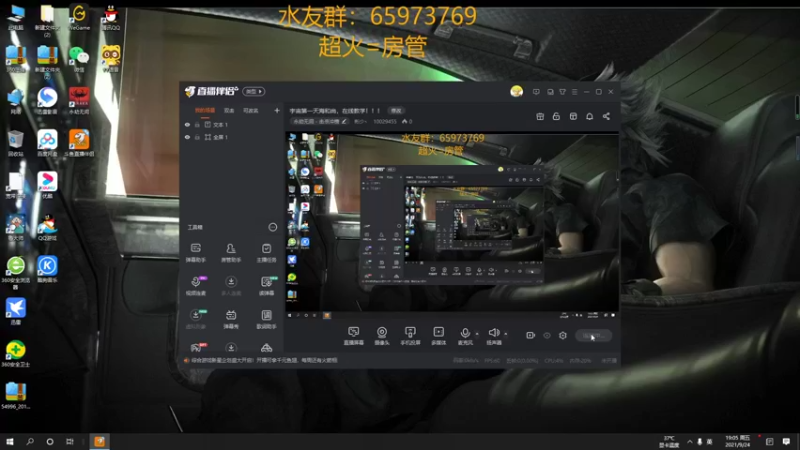Click the skin (shirt) icon in title bar
Screen dimensions: 800x450
click(x=562, y=92)
